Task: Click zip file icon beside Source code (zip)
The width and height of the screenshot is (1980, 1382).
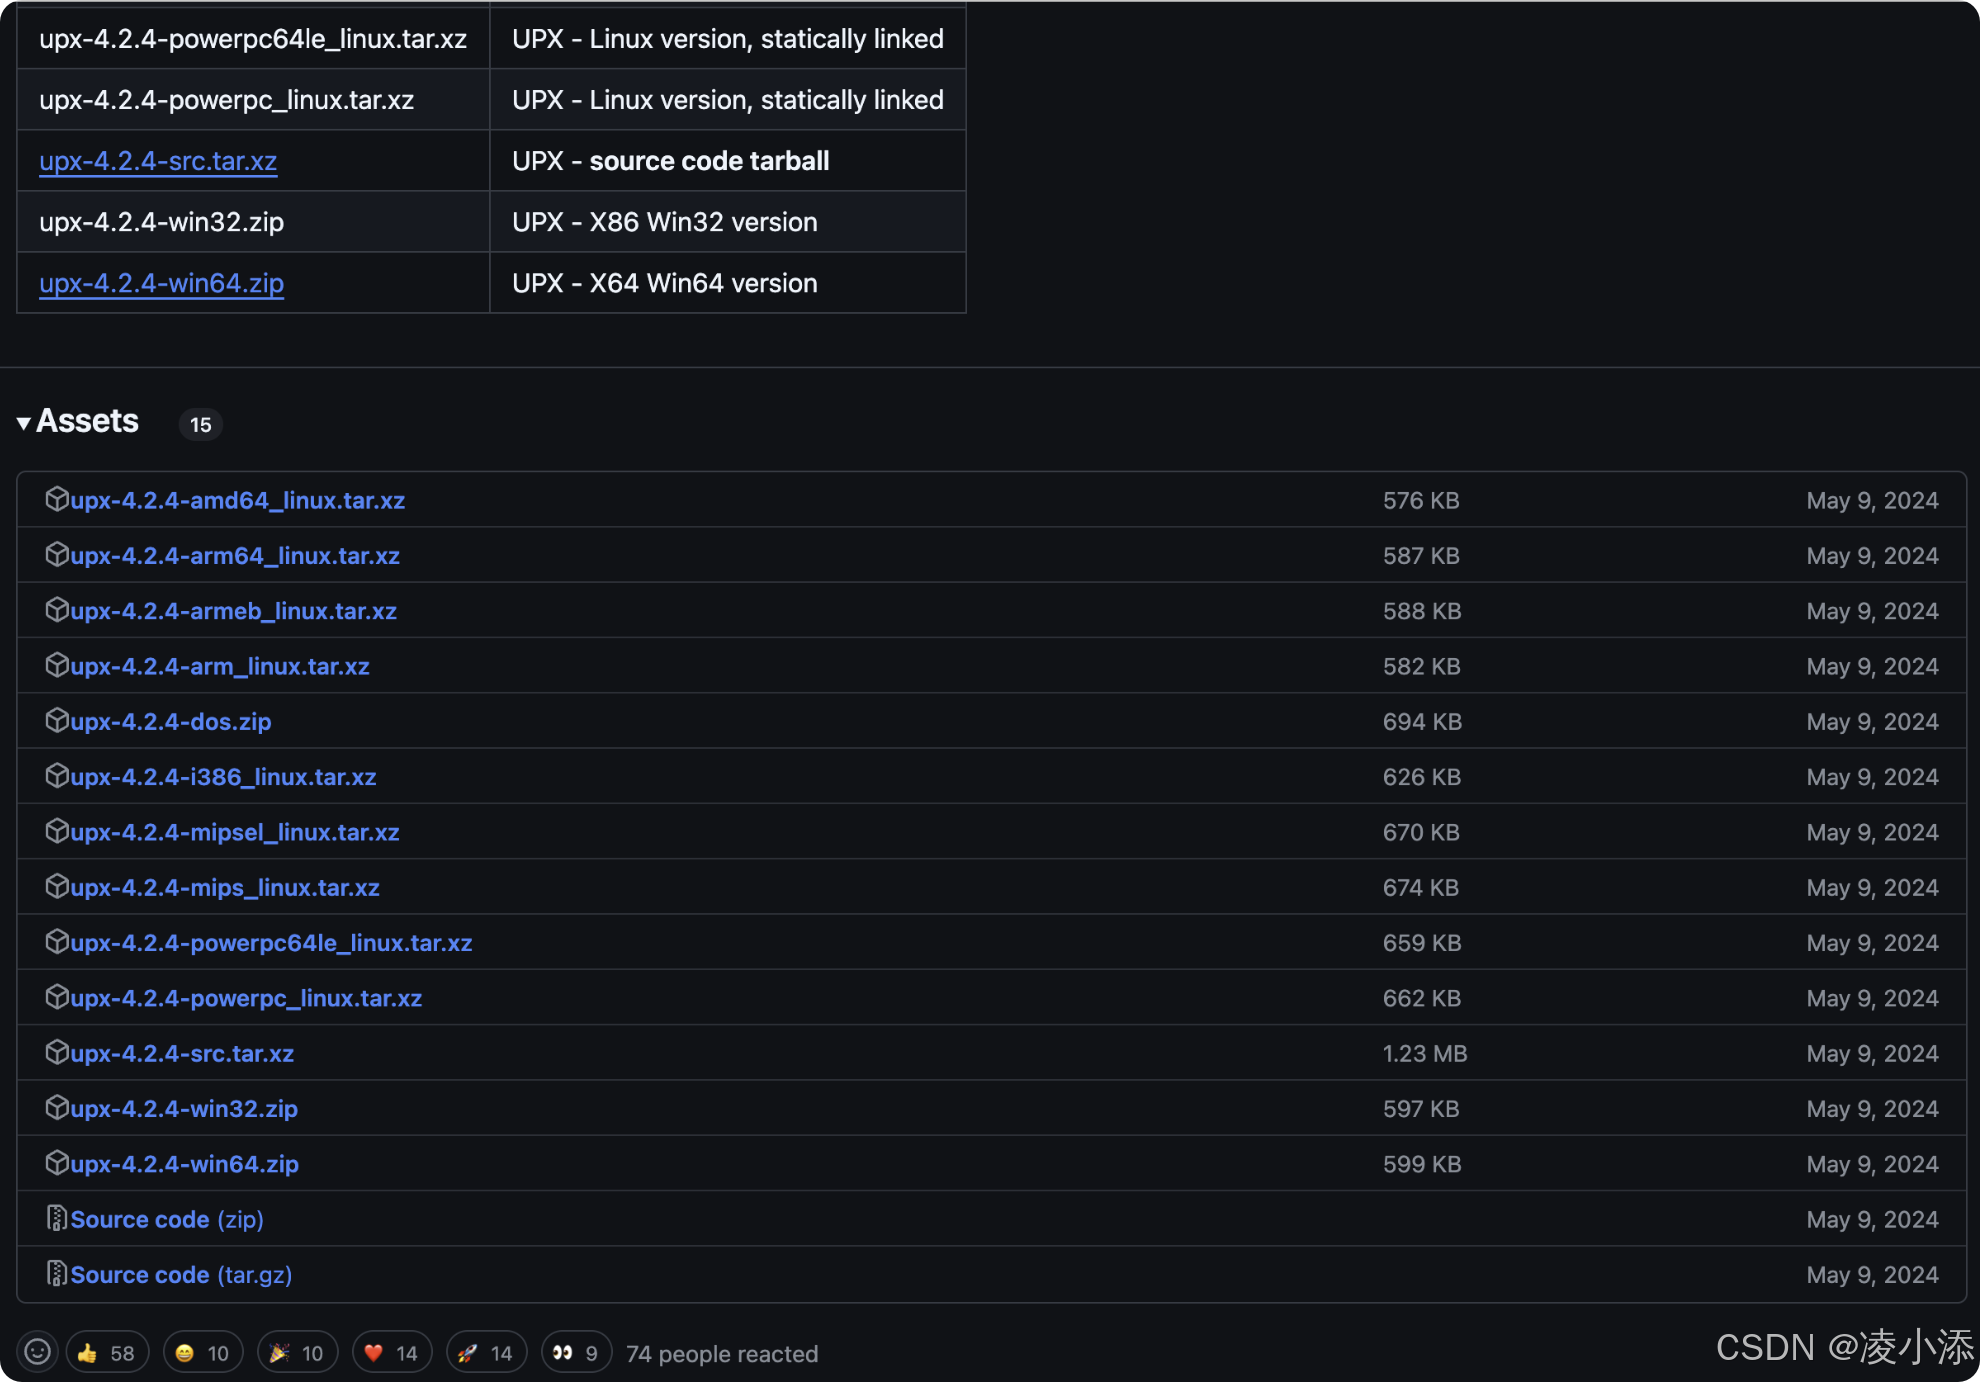Action: (56, 1218)
